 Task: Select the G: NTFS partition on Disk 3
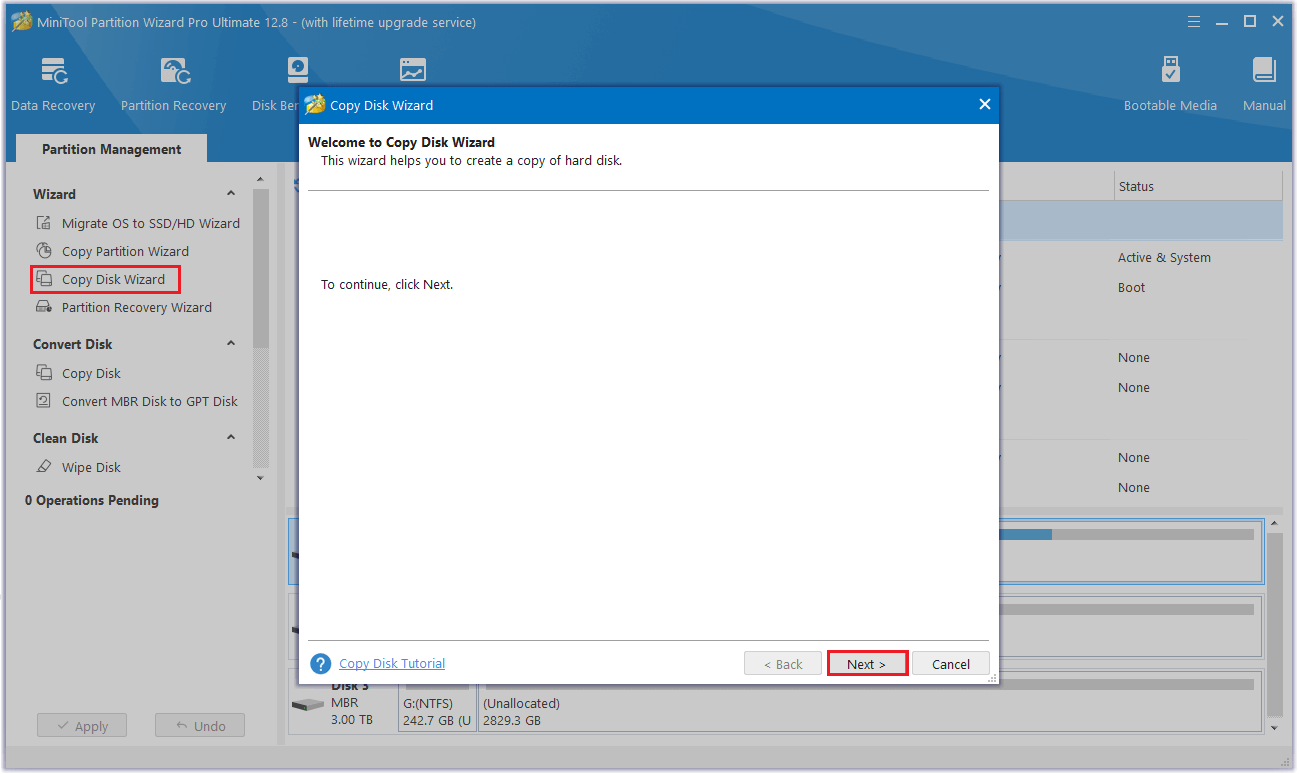(437, 711)
